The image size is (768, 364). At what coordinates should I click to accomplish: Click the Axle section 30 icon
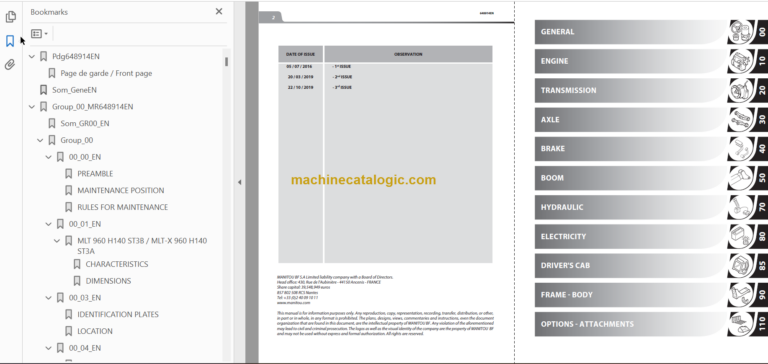click(741, 120)
